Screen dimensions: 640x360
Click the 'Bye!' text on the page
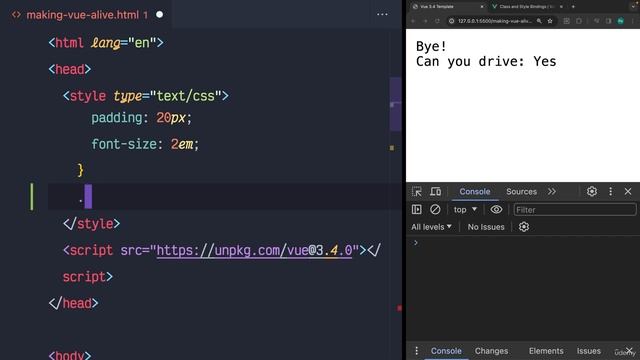431,46
